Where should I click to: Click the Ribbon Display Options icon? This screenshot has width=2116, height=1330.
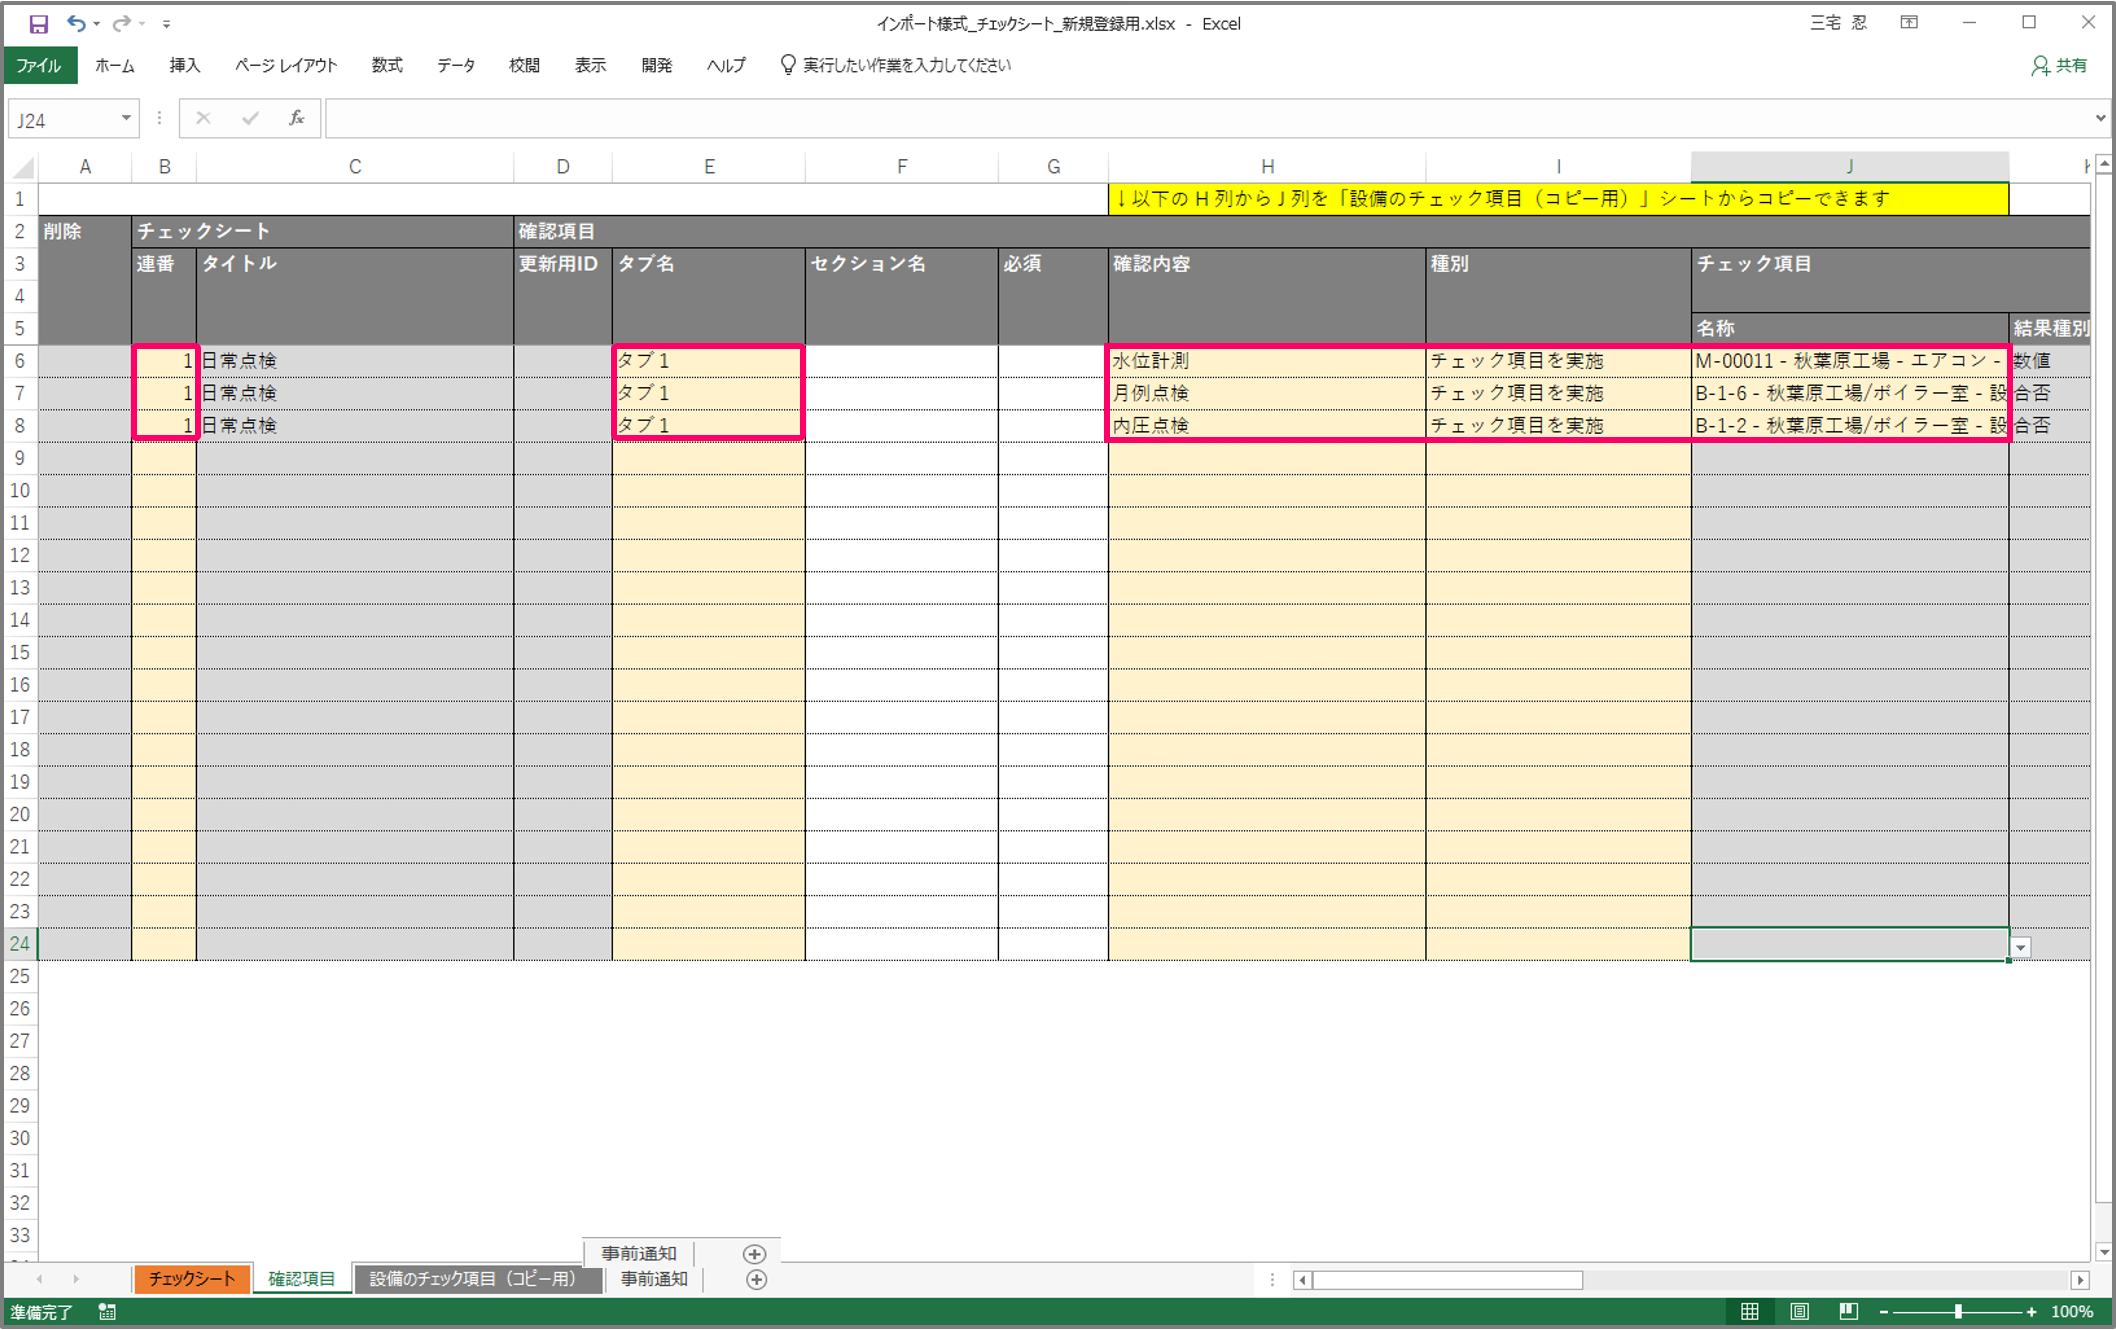pos(1909,23)
